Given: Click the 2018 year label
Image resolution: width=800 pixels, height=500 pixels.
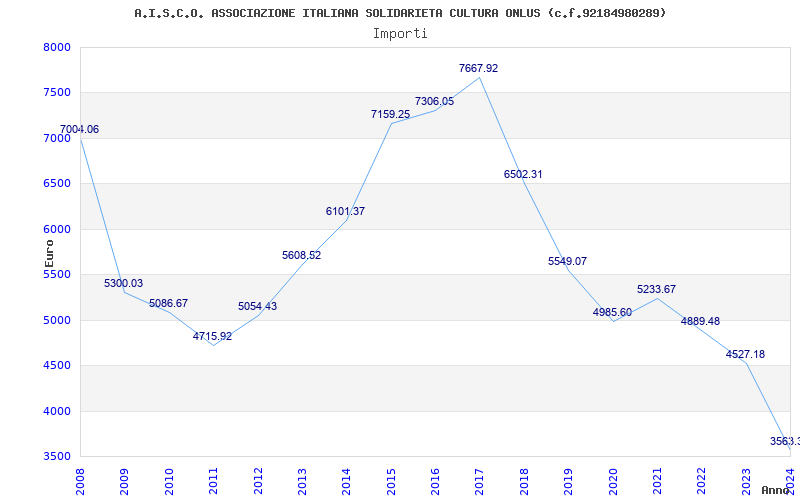Looking at the screenshot, I should point(524,481).
